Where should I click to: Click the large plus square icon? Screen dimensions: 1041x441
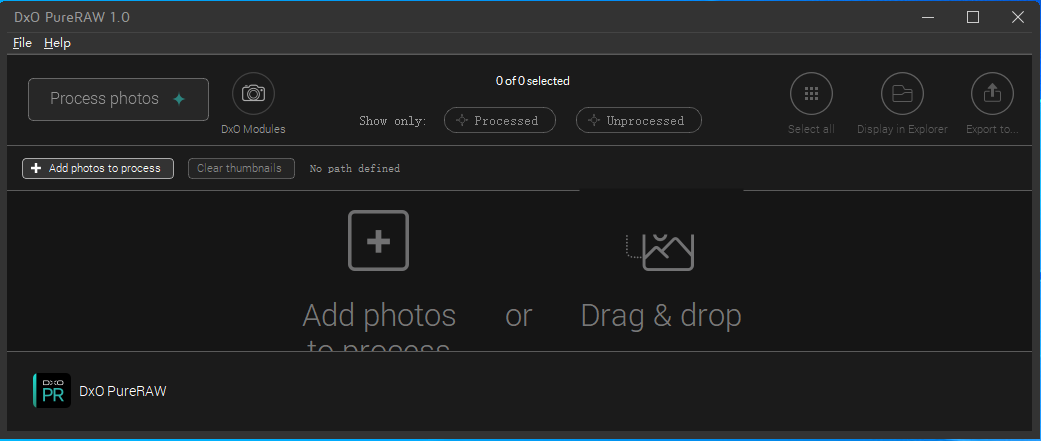378,240
